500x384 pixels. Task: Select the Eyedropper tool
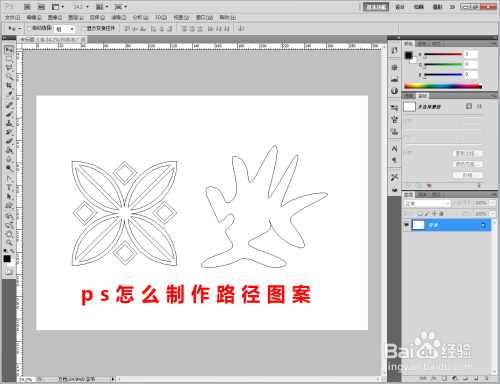(x=9, y=95)
